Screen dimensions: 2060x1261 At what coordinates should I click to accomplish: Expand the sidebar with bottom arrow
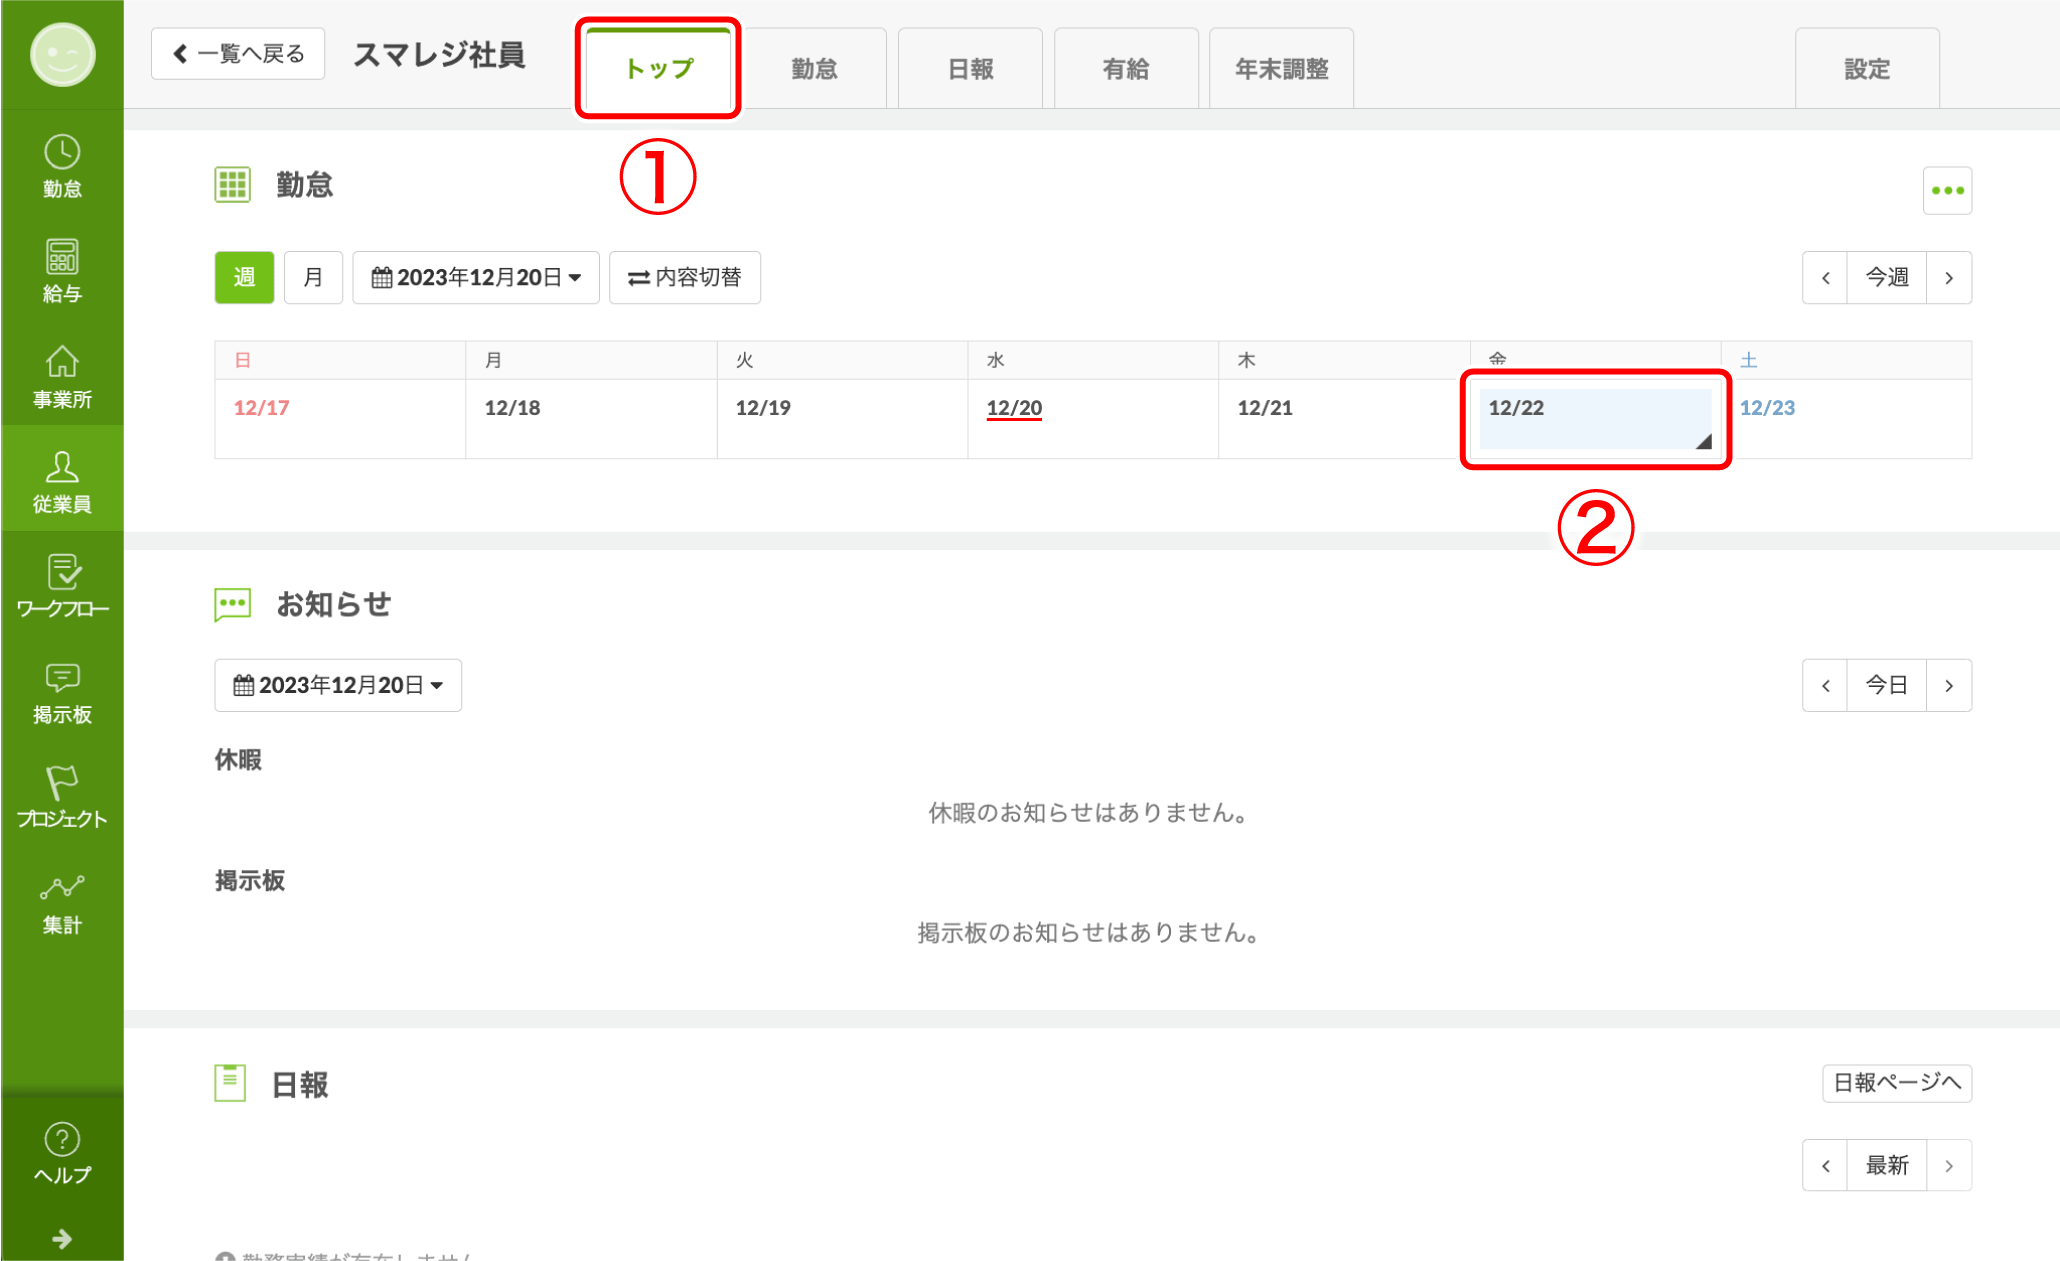(x=62, y=1239)
